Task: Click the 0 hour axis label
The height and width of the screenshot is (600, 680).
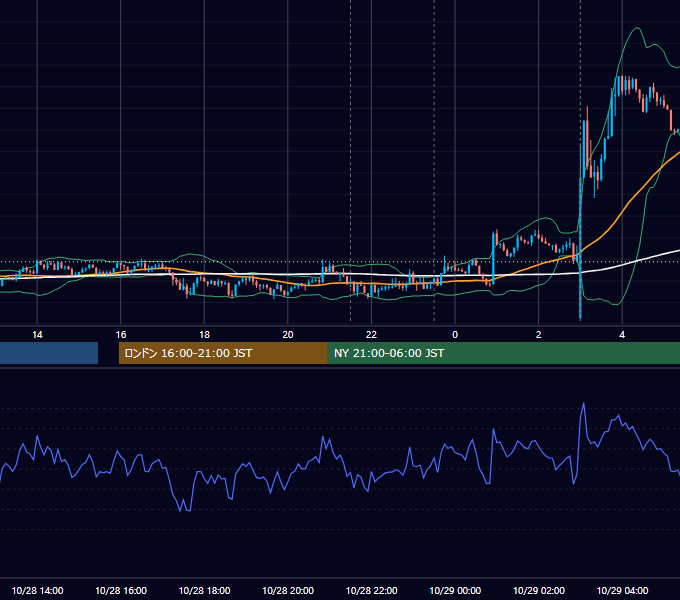Action: pyautogui.click(x=455, y=335)
